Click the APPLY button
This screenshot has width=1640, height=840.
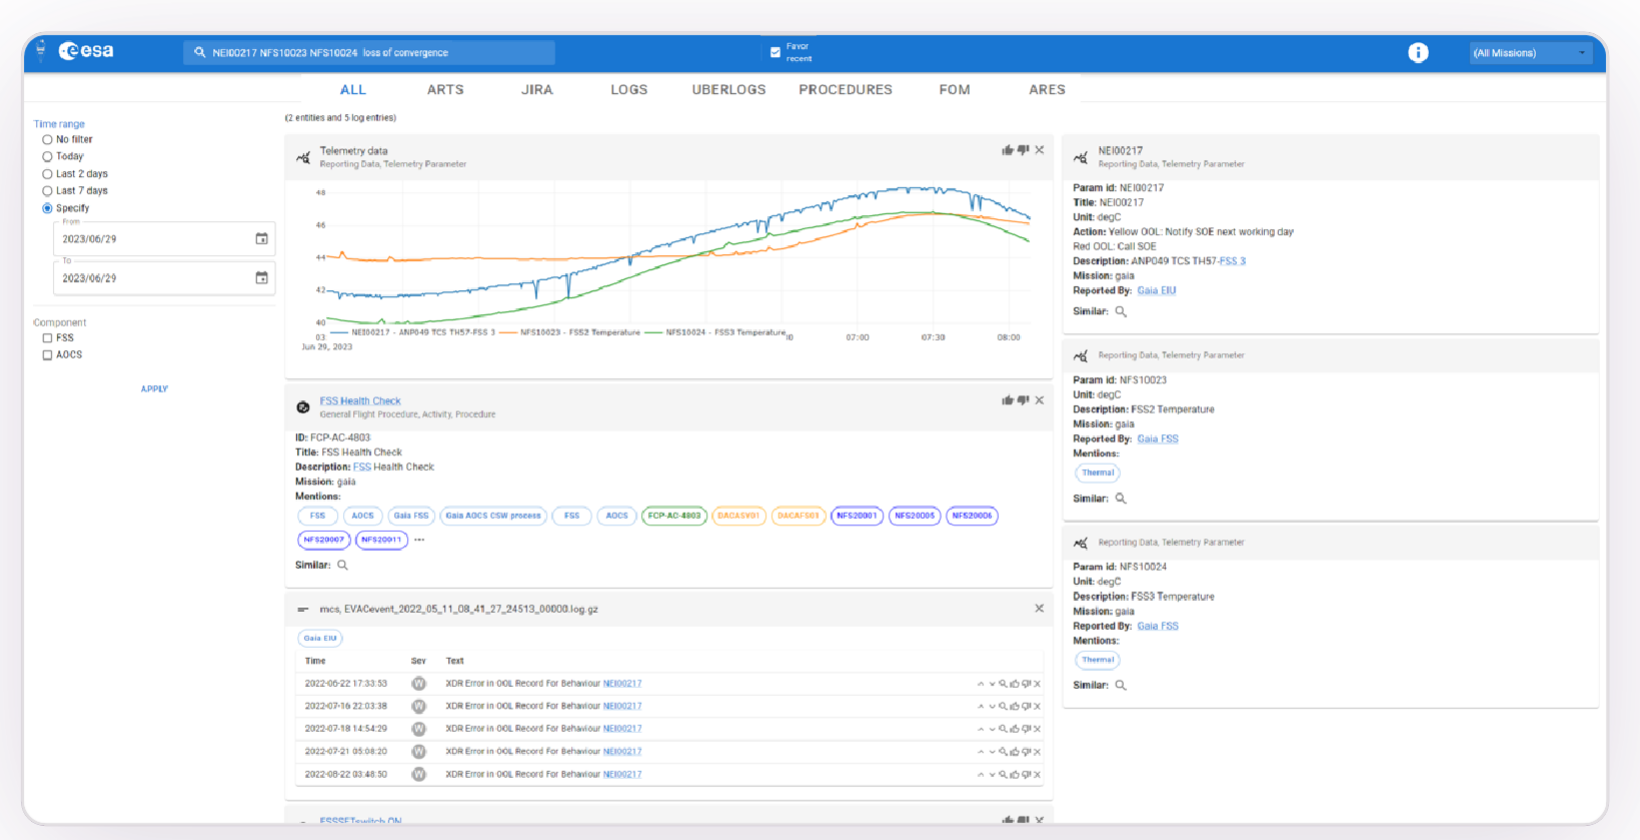[154, 389]
